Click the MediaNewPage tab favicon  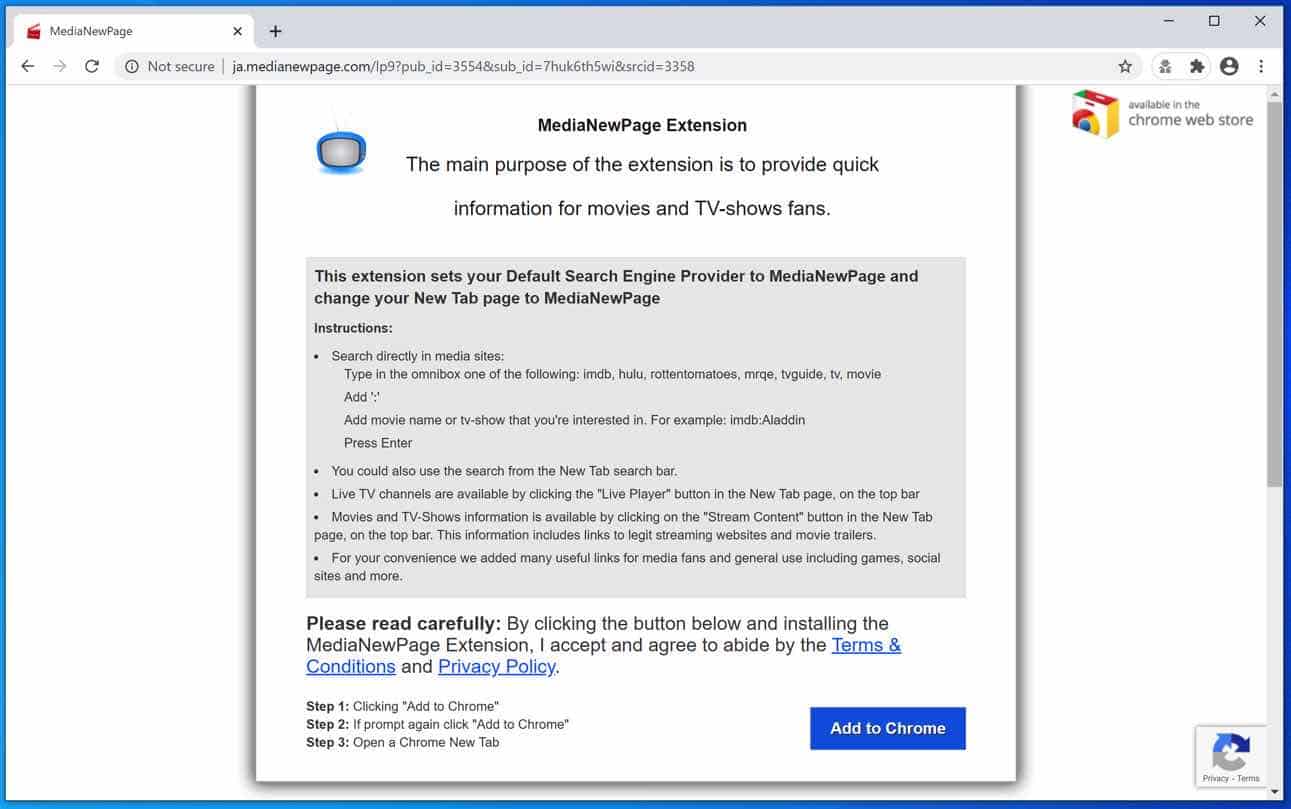34,31
